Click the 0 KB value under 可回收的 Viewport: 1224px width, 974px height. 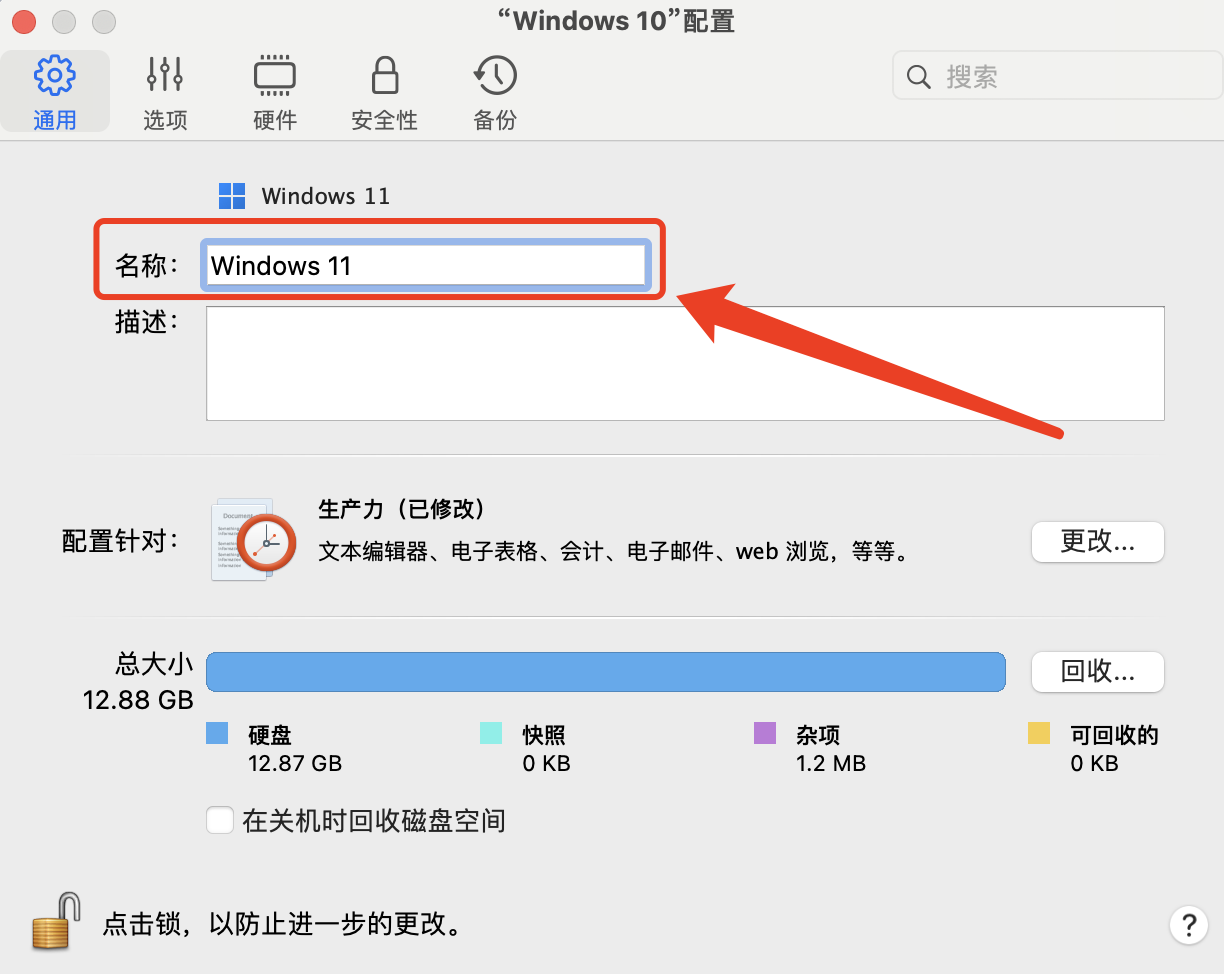pos(1094,764)
